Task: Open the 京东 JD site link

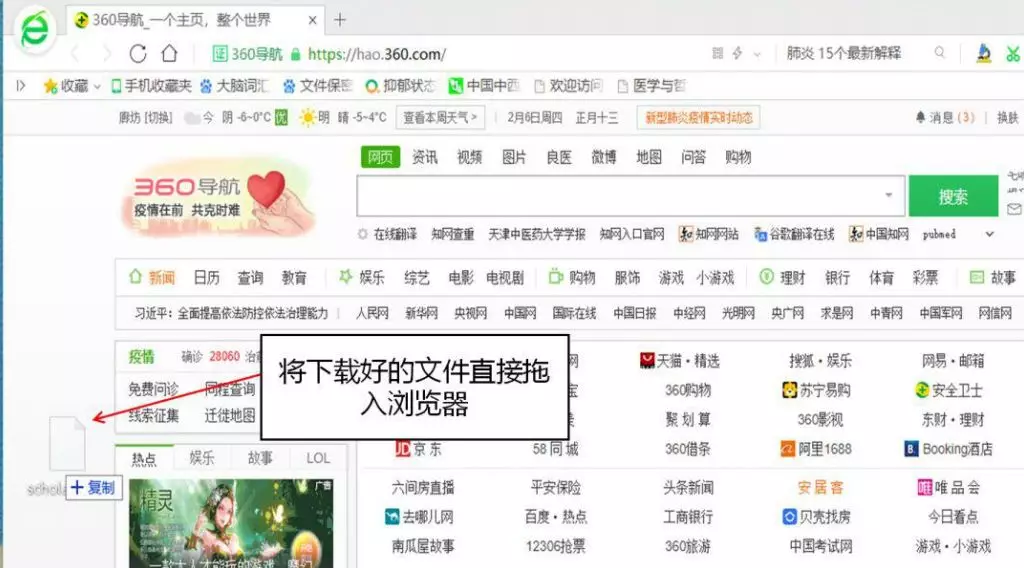Action: [x=419, y=449]
